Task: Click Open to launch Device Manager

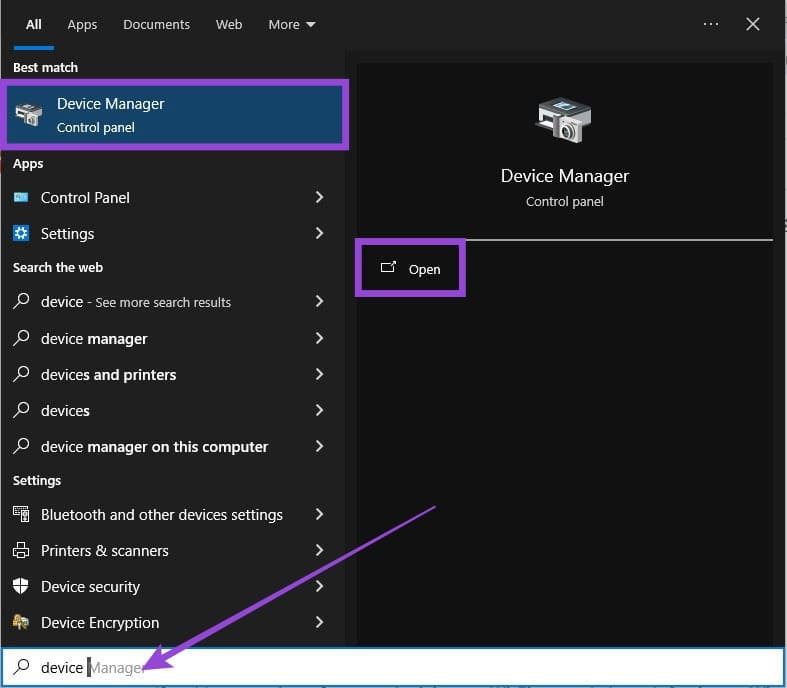Action: [x=411, y=268]
